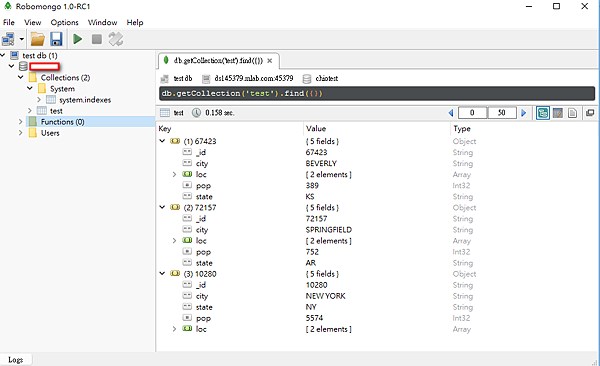The image size is (600, 366).
Task: Expand the test collection in tree
Action: pos(30,111)
